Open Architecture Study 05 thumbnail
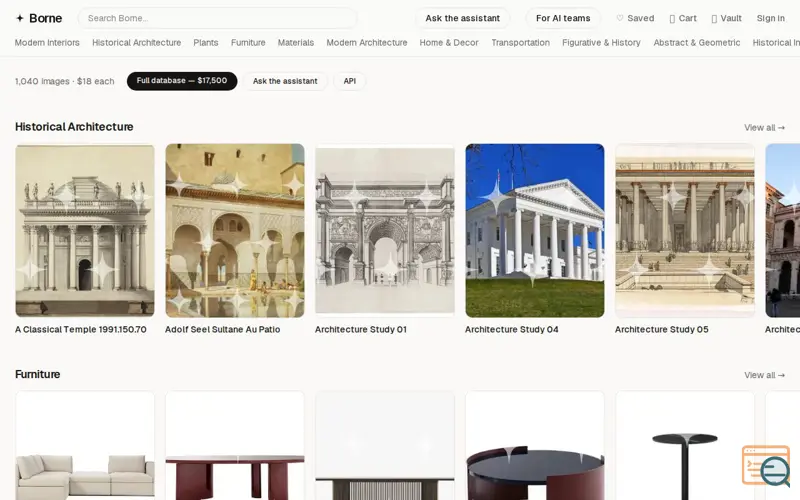The height and width of the screenshot is (500, 800). (685, 231)
